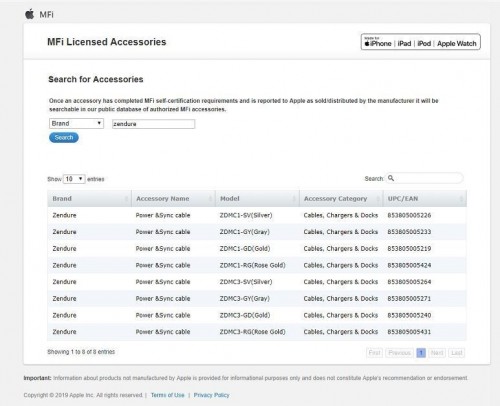Click UPC 853805005233

409,232
